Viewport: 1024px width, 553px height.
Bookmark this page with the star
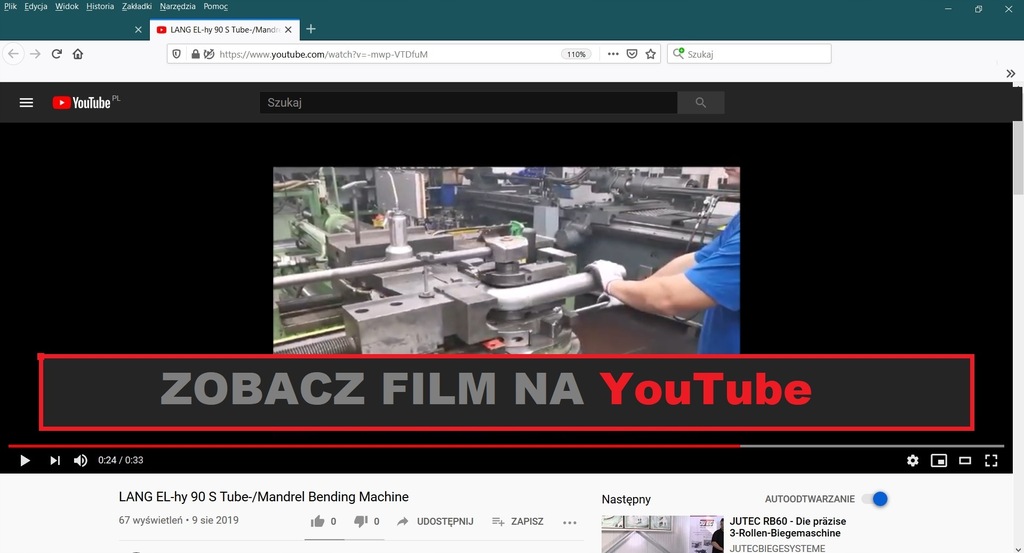(x=650, y=54)
